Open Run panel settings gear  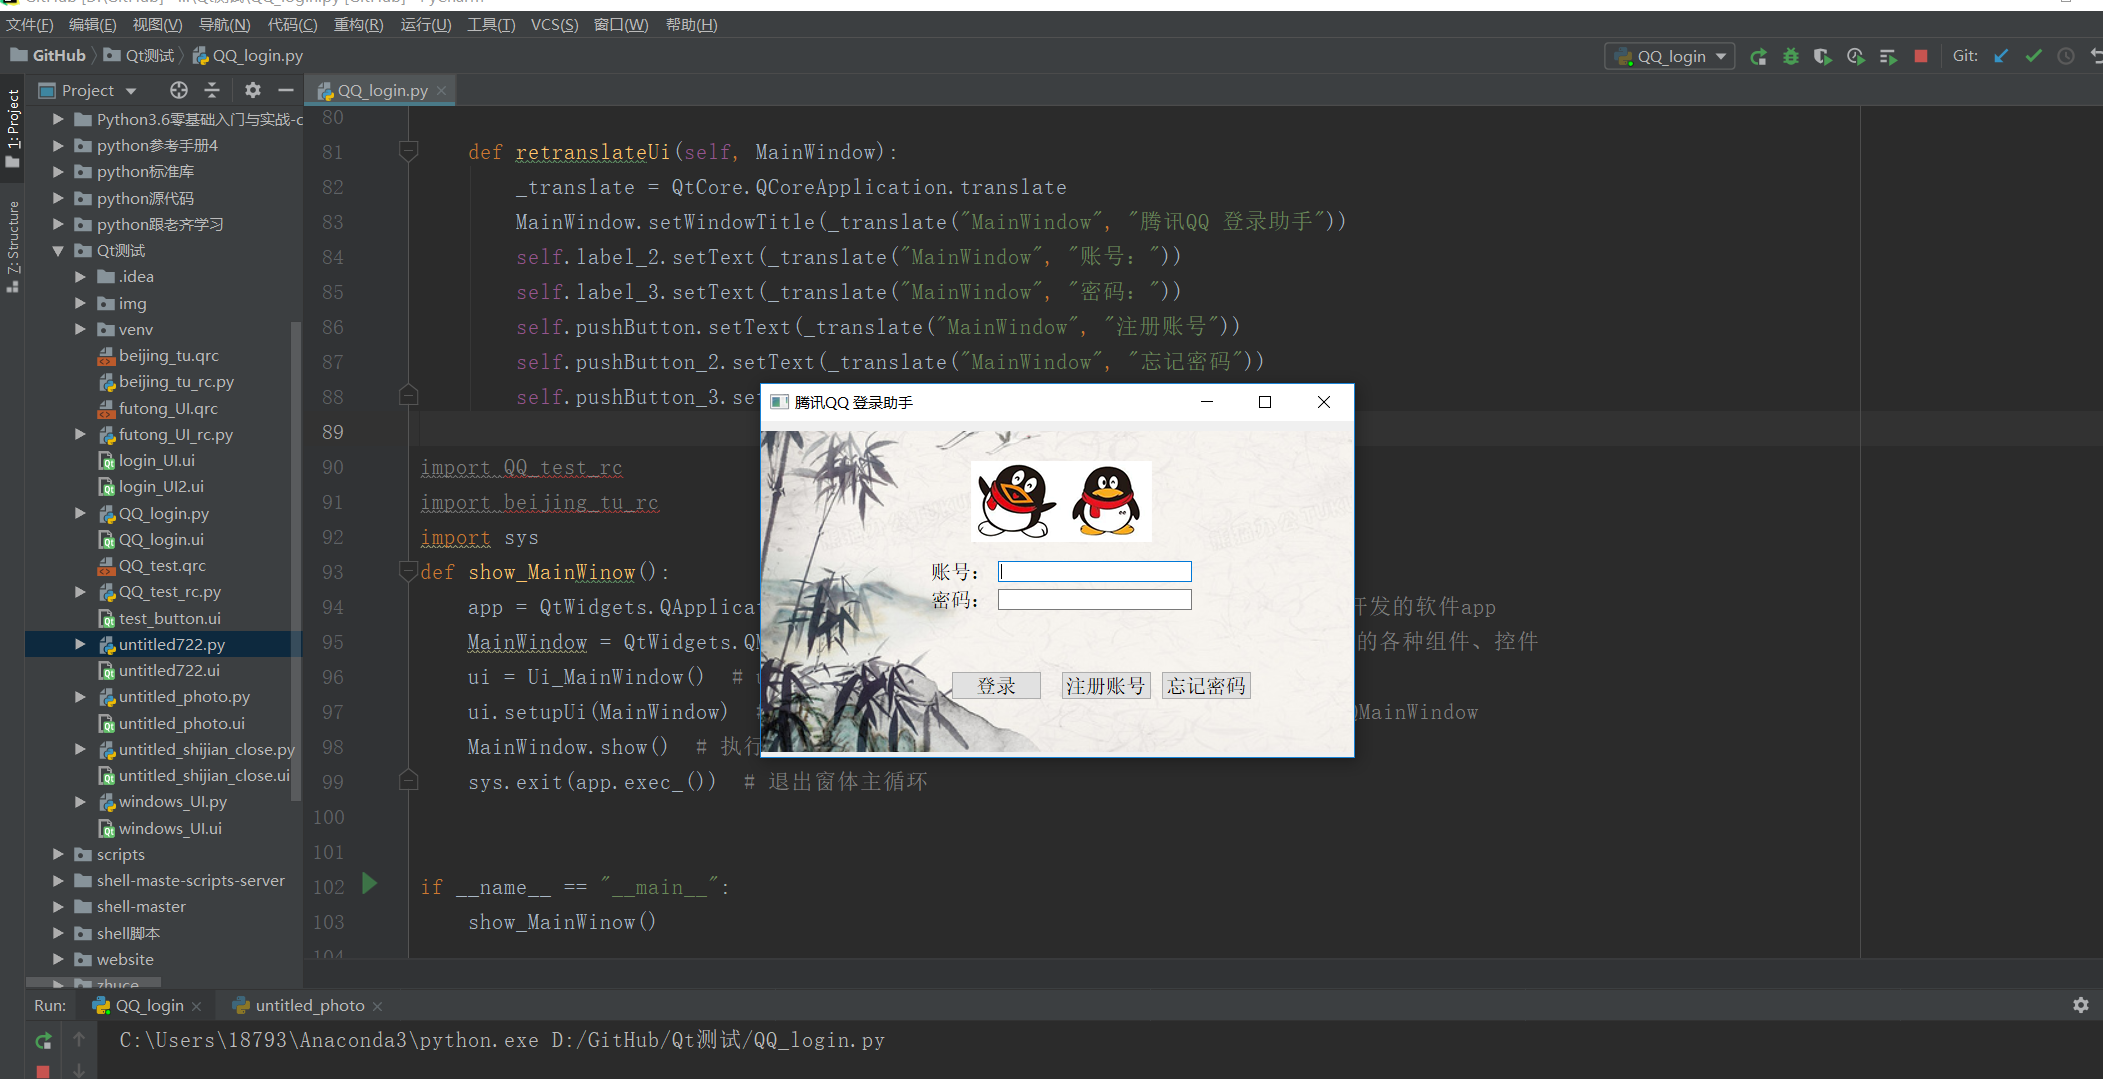(x=2080, y=1005)
